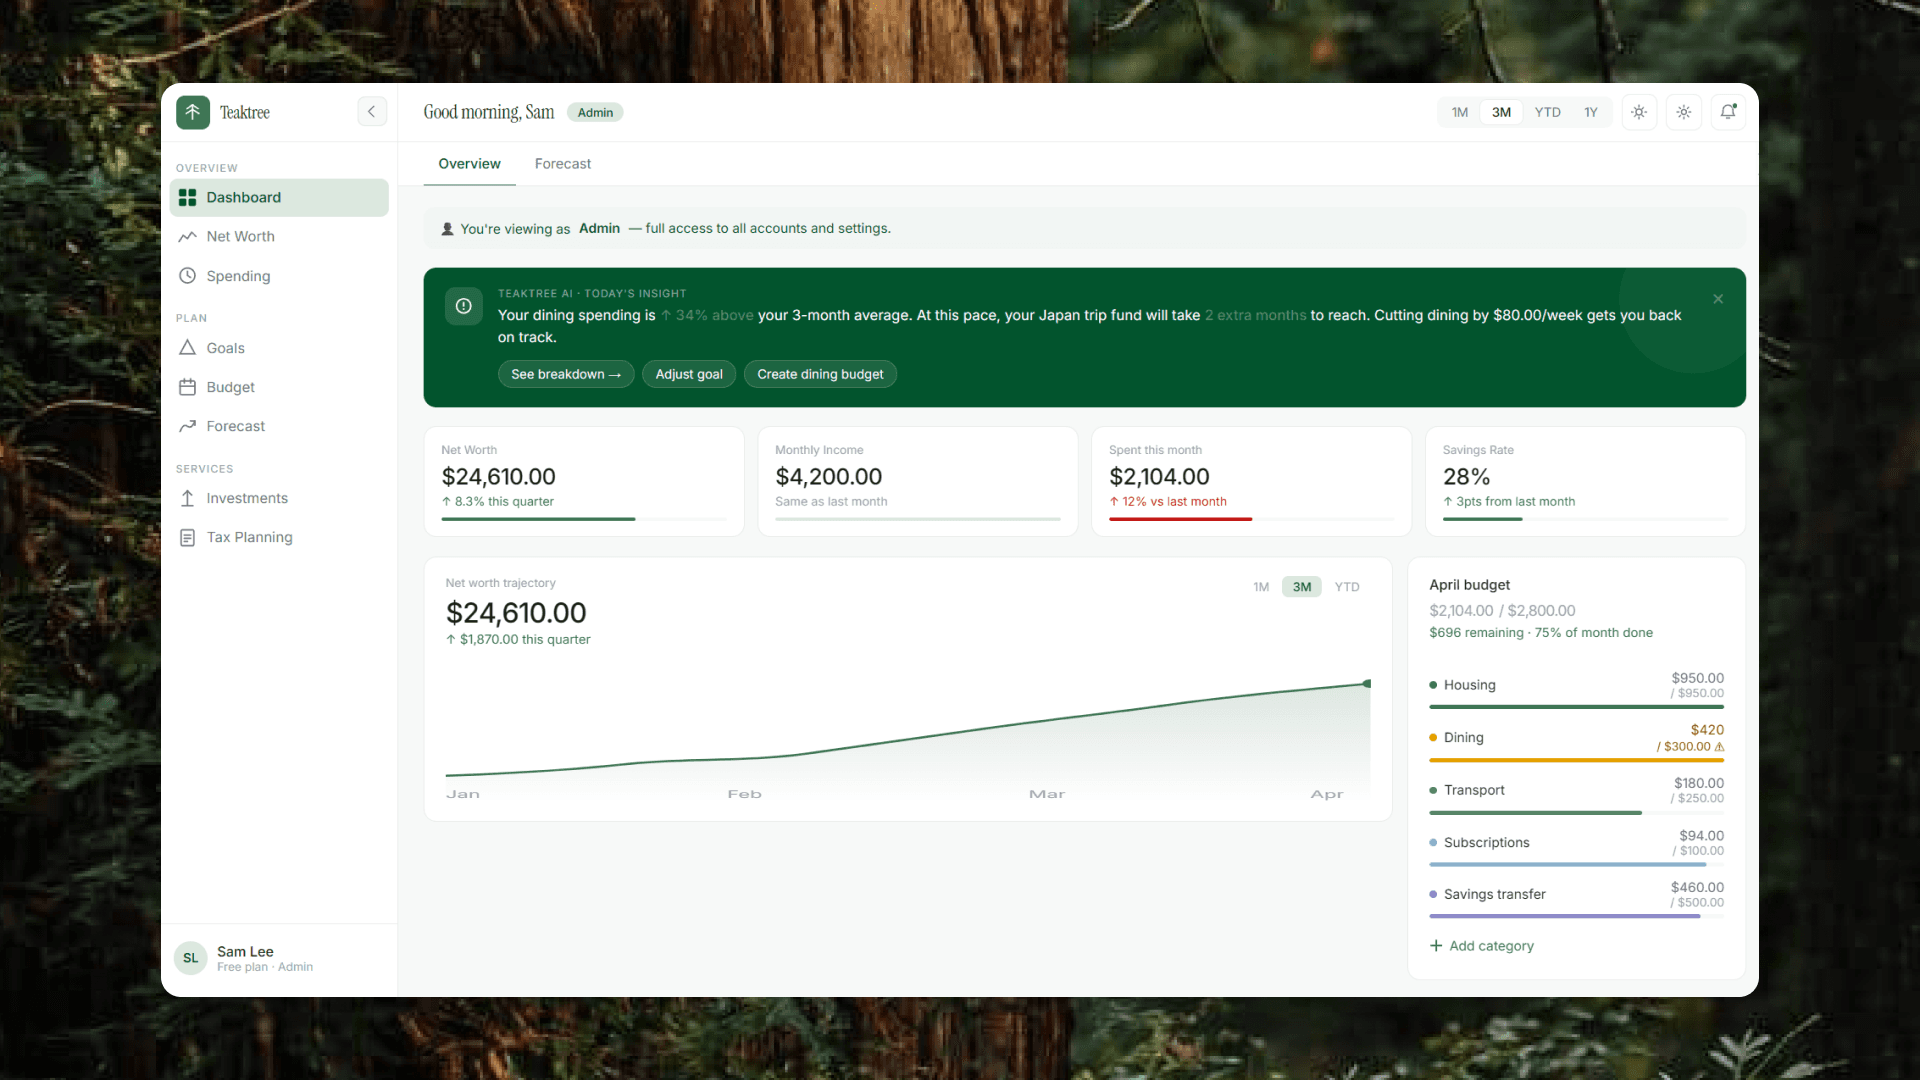
Task: Open the Spent this month card
Action: pos(1251,482)
